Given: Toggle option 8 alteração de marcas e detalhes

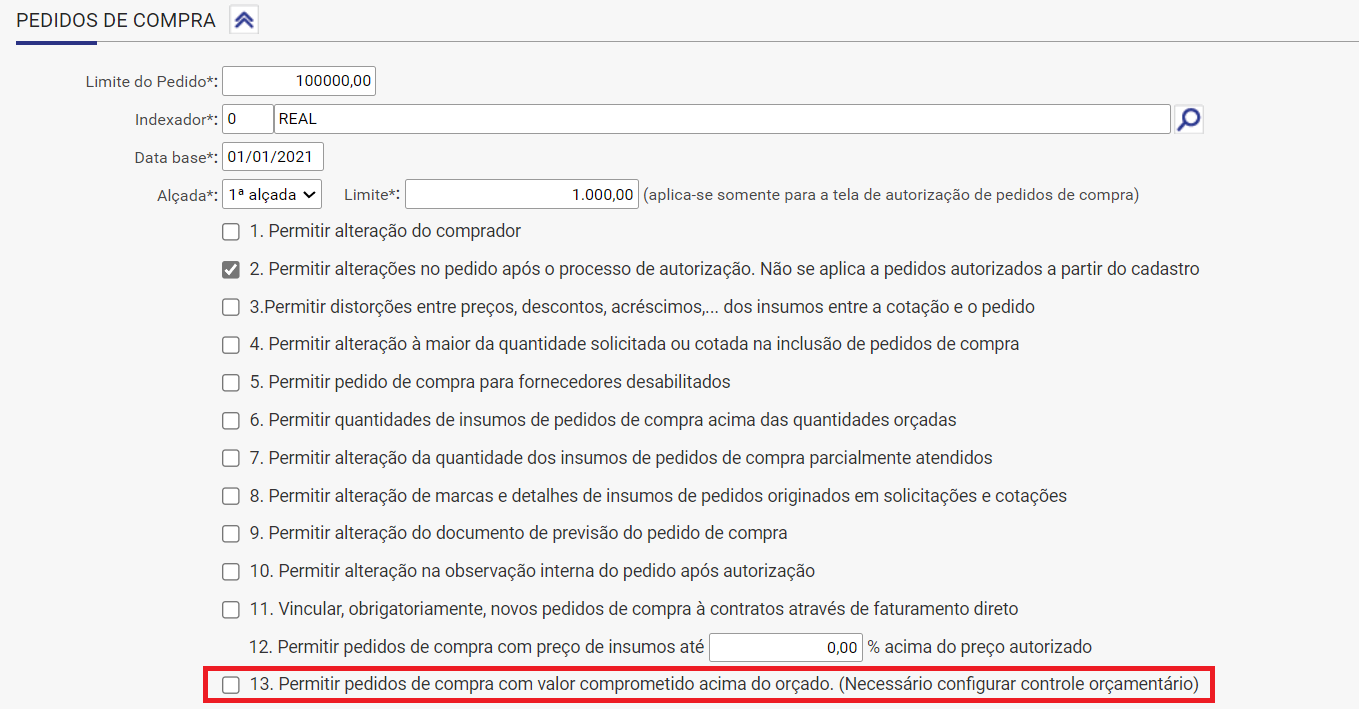Looking at the screenshot, I should point(231,496).
